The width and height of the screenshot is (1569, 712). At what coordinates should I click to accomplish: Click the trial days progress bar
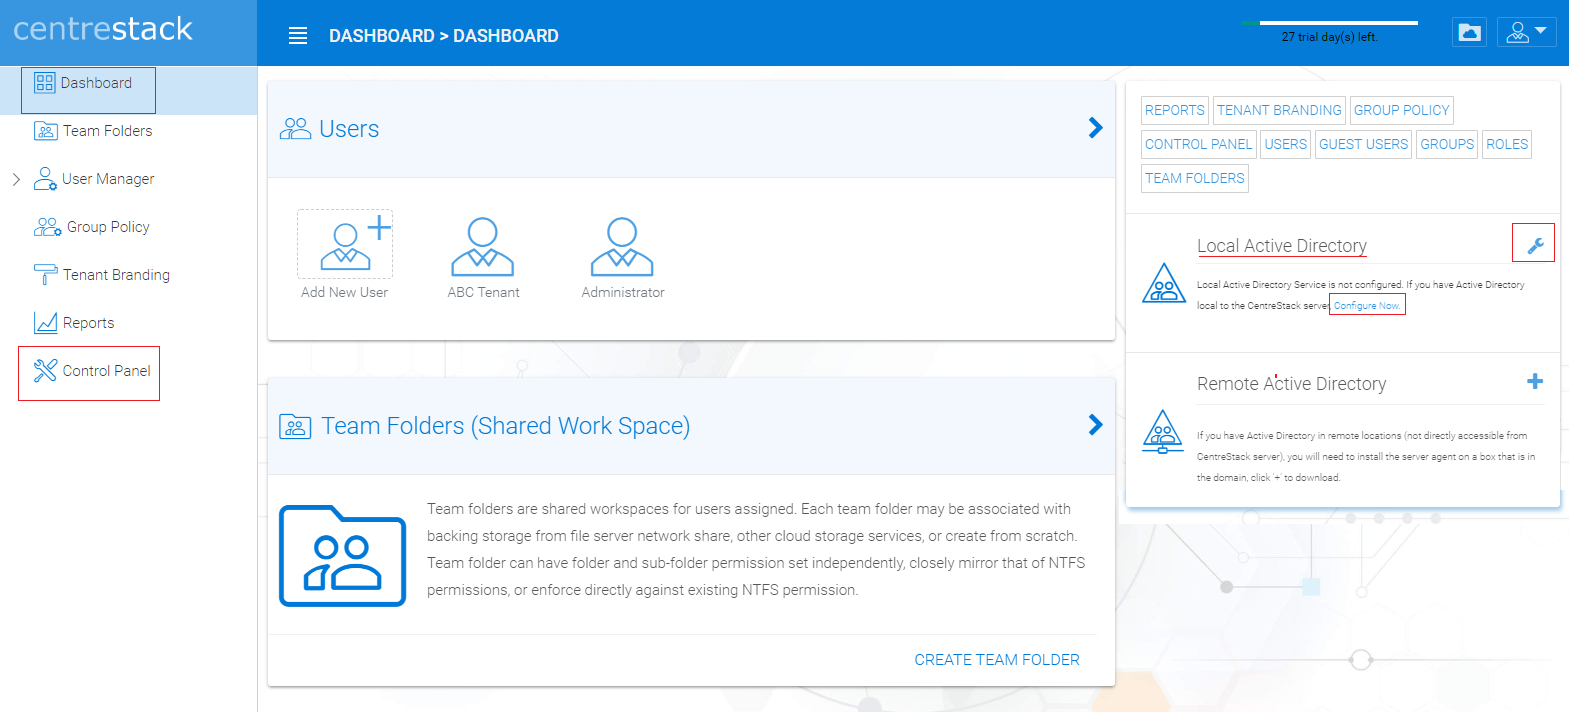coord(1330,22)
